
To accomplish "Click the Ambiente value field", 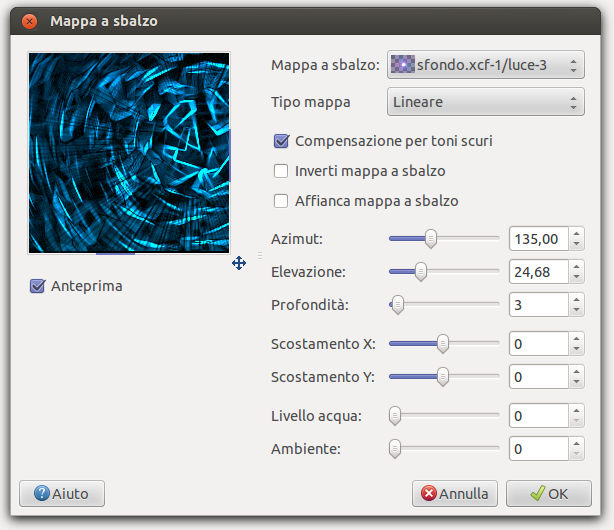I will [x=539, y=449].
